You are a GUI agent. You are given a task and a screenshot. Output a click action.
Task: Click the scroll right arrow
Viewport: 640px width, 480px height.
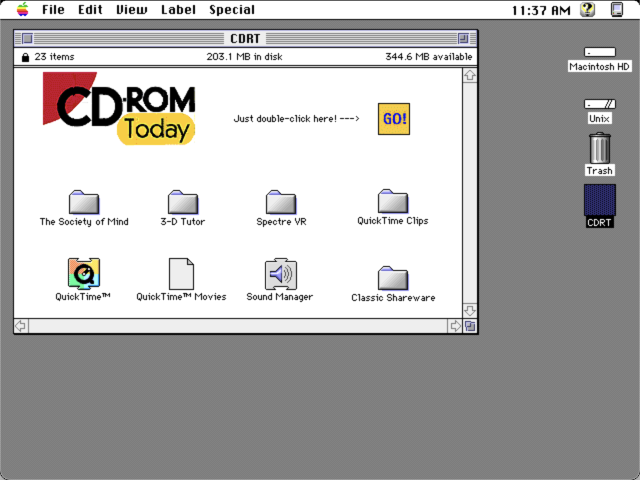pyautogui.click(x=455, y=326)
